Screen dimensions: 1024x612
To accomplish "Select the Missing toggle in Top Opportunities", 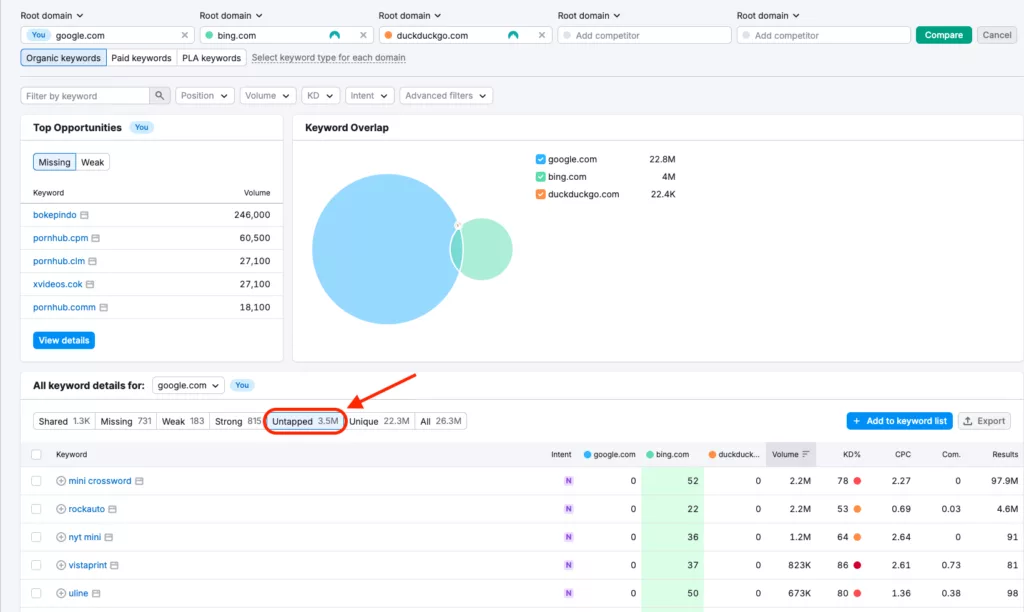I will pyautogui.click(x=54, y=162).
